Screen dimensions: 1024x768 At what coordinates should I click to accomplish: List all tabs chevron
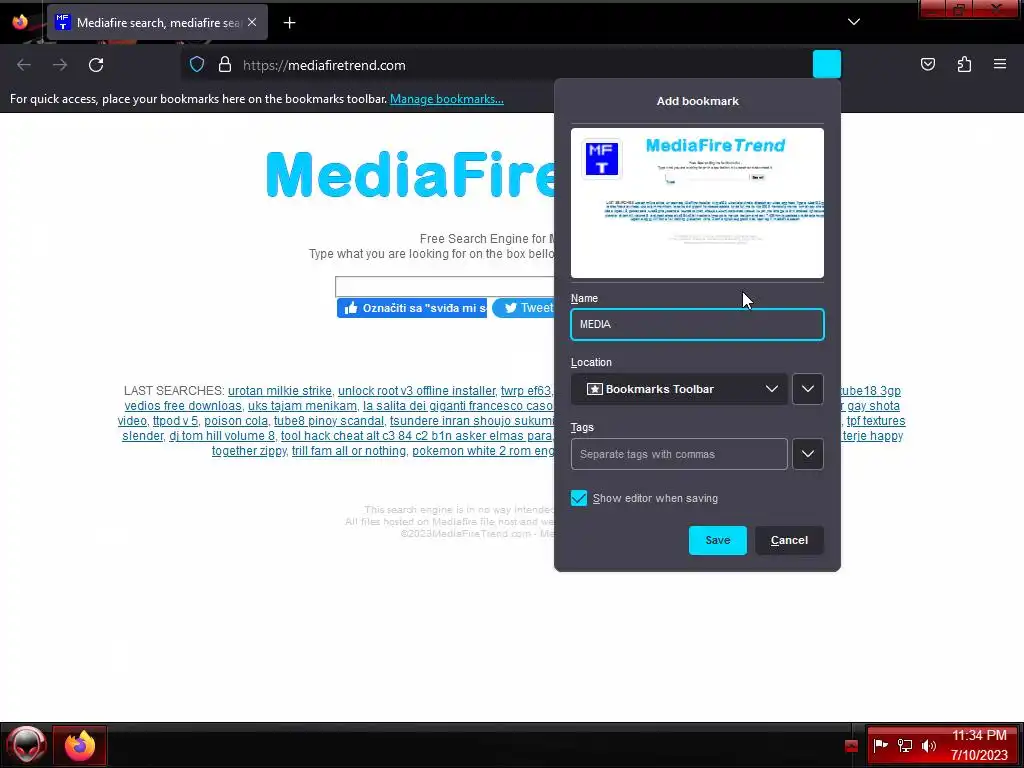click(854, 22)
